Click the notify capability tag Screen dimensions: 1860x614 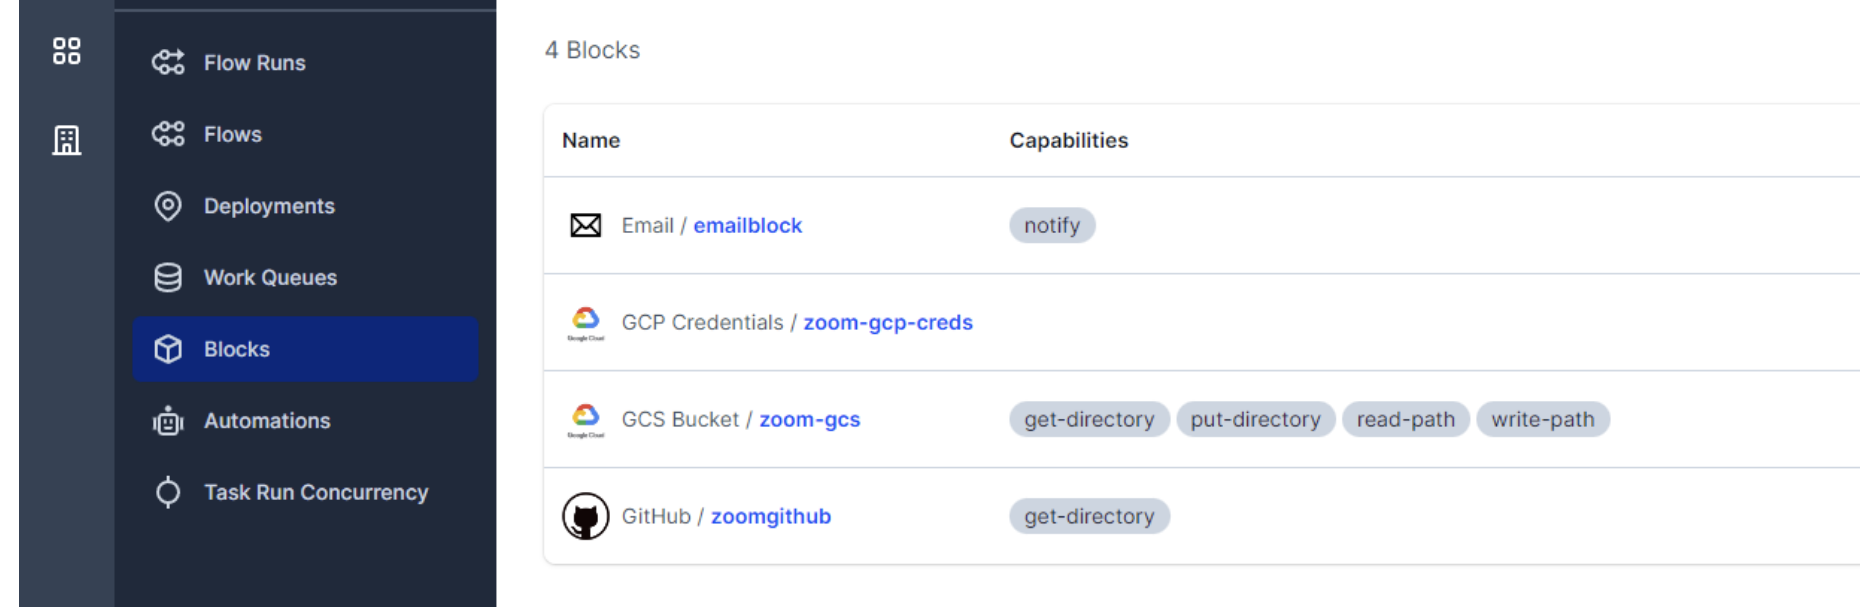pyautogui.click(x=1052, y=226)
